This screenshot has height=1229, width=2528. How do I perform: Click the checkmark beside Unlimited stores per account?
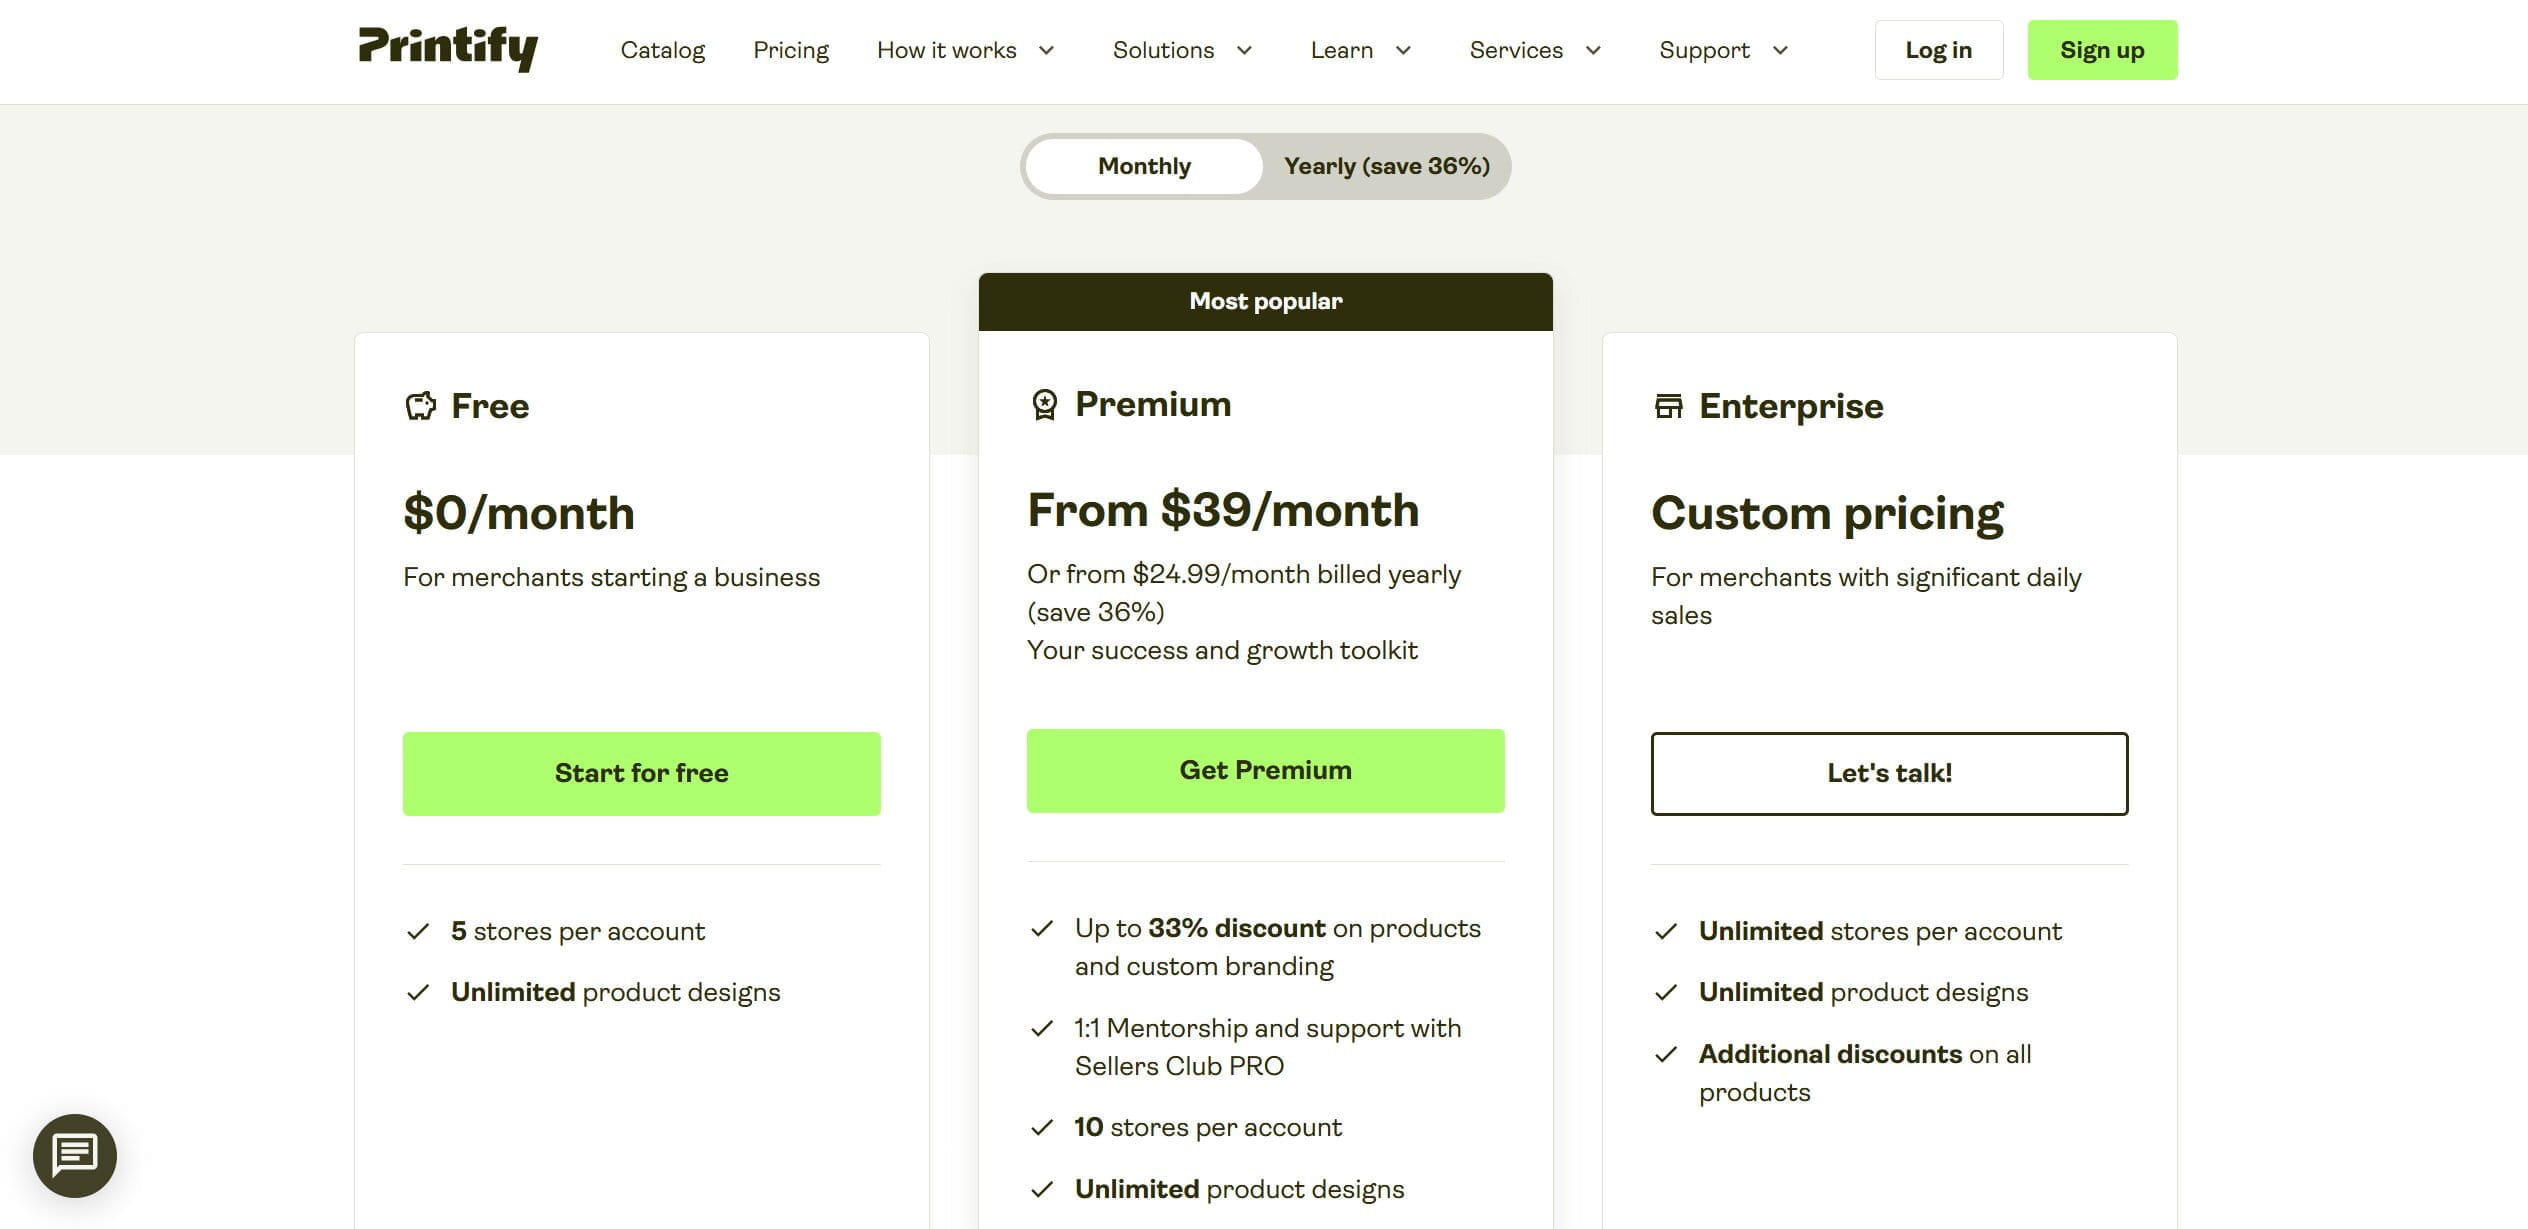point(1666,932)
